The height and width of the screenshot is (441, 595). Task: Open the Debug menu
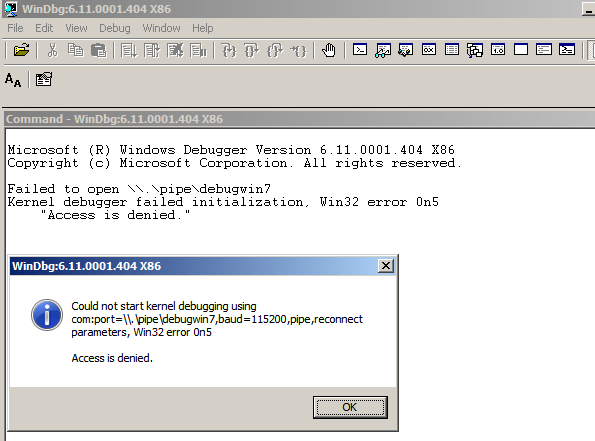115,28
